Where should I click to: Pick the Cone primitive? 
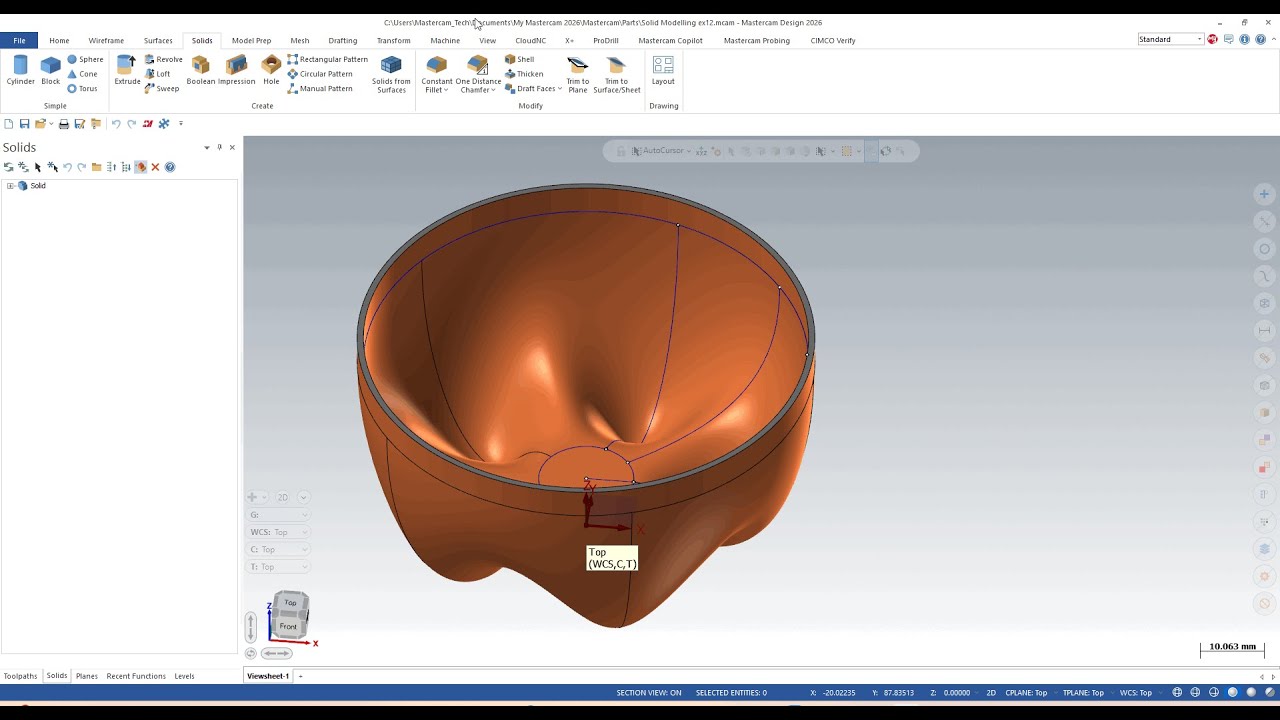(x=82, y=74)
